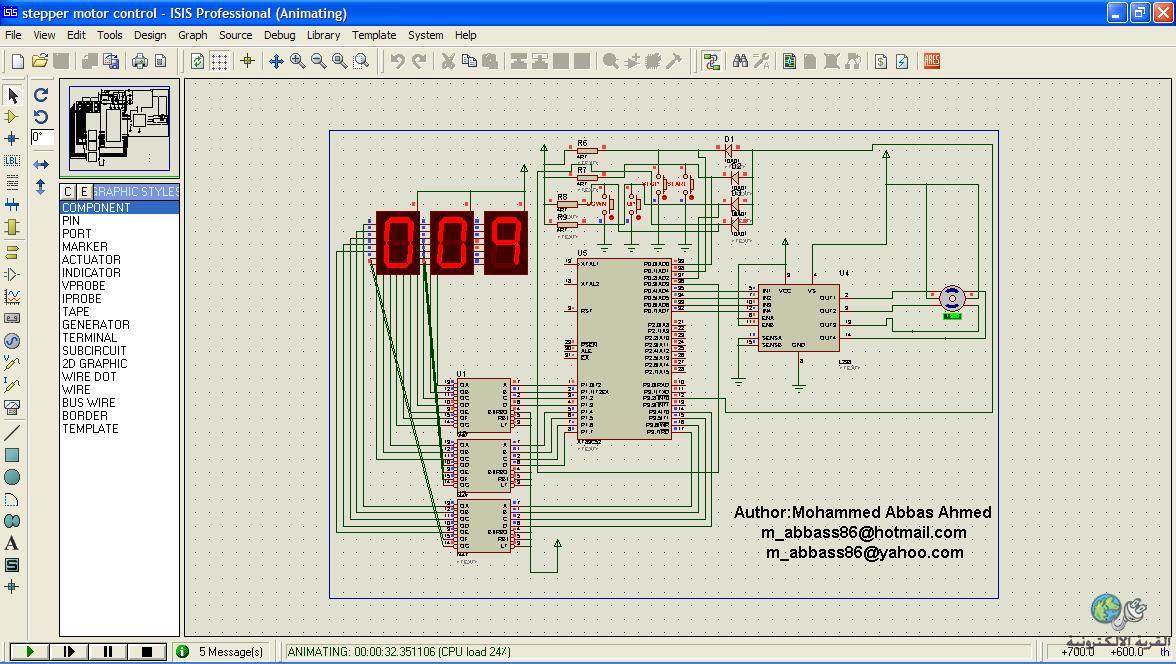The image size is (1176, 664).
Task: Click the Electrical Rule Check icon
Action: tap(902, 62)
